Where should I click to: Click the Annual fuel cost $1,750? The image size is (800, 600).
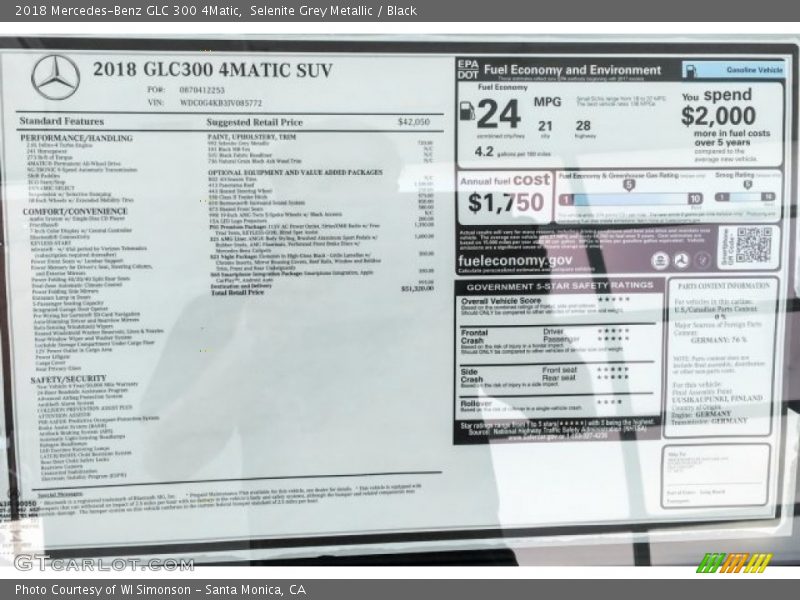pos(506,203)
